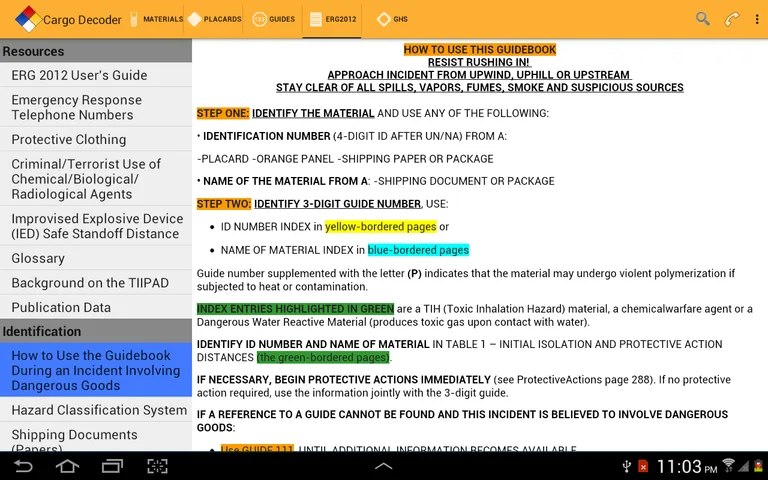
Task: Tap the Wi-Fi signal icon
Action: 728,465
